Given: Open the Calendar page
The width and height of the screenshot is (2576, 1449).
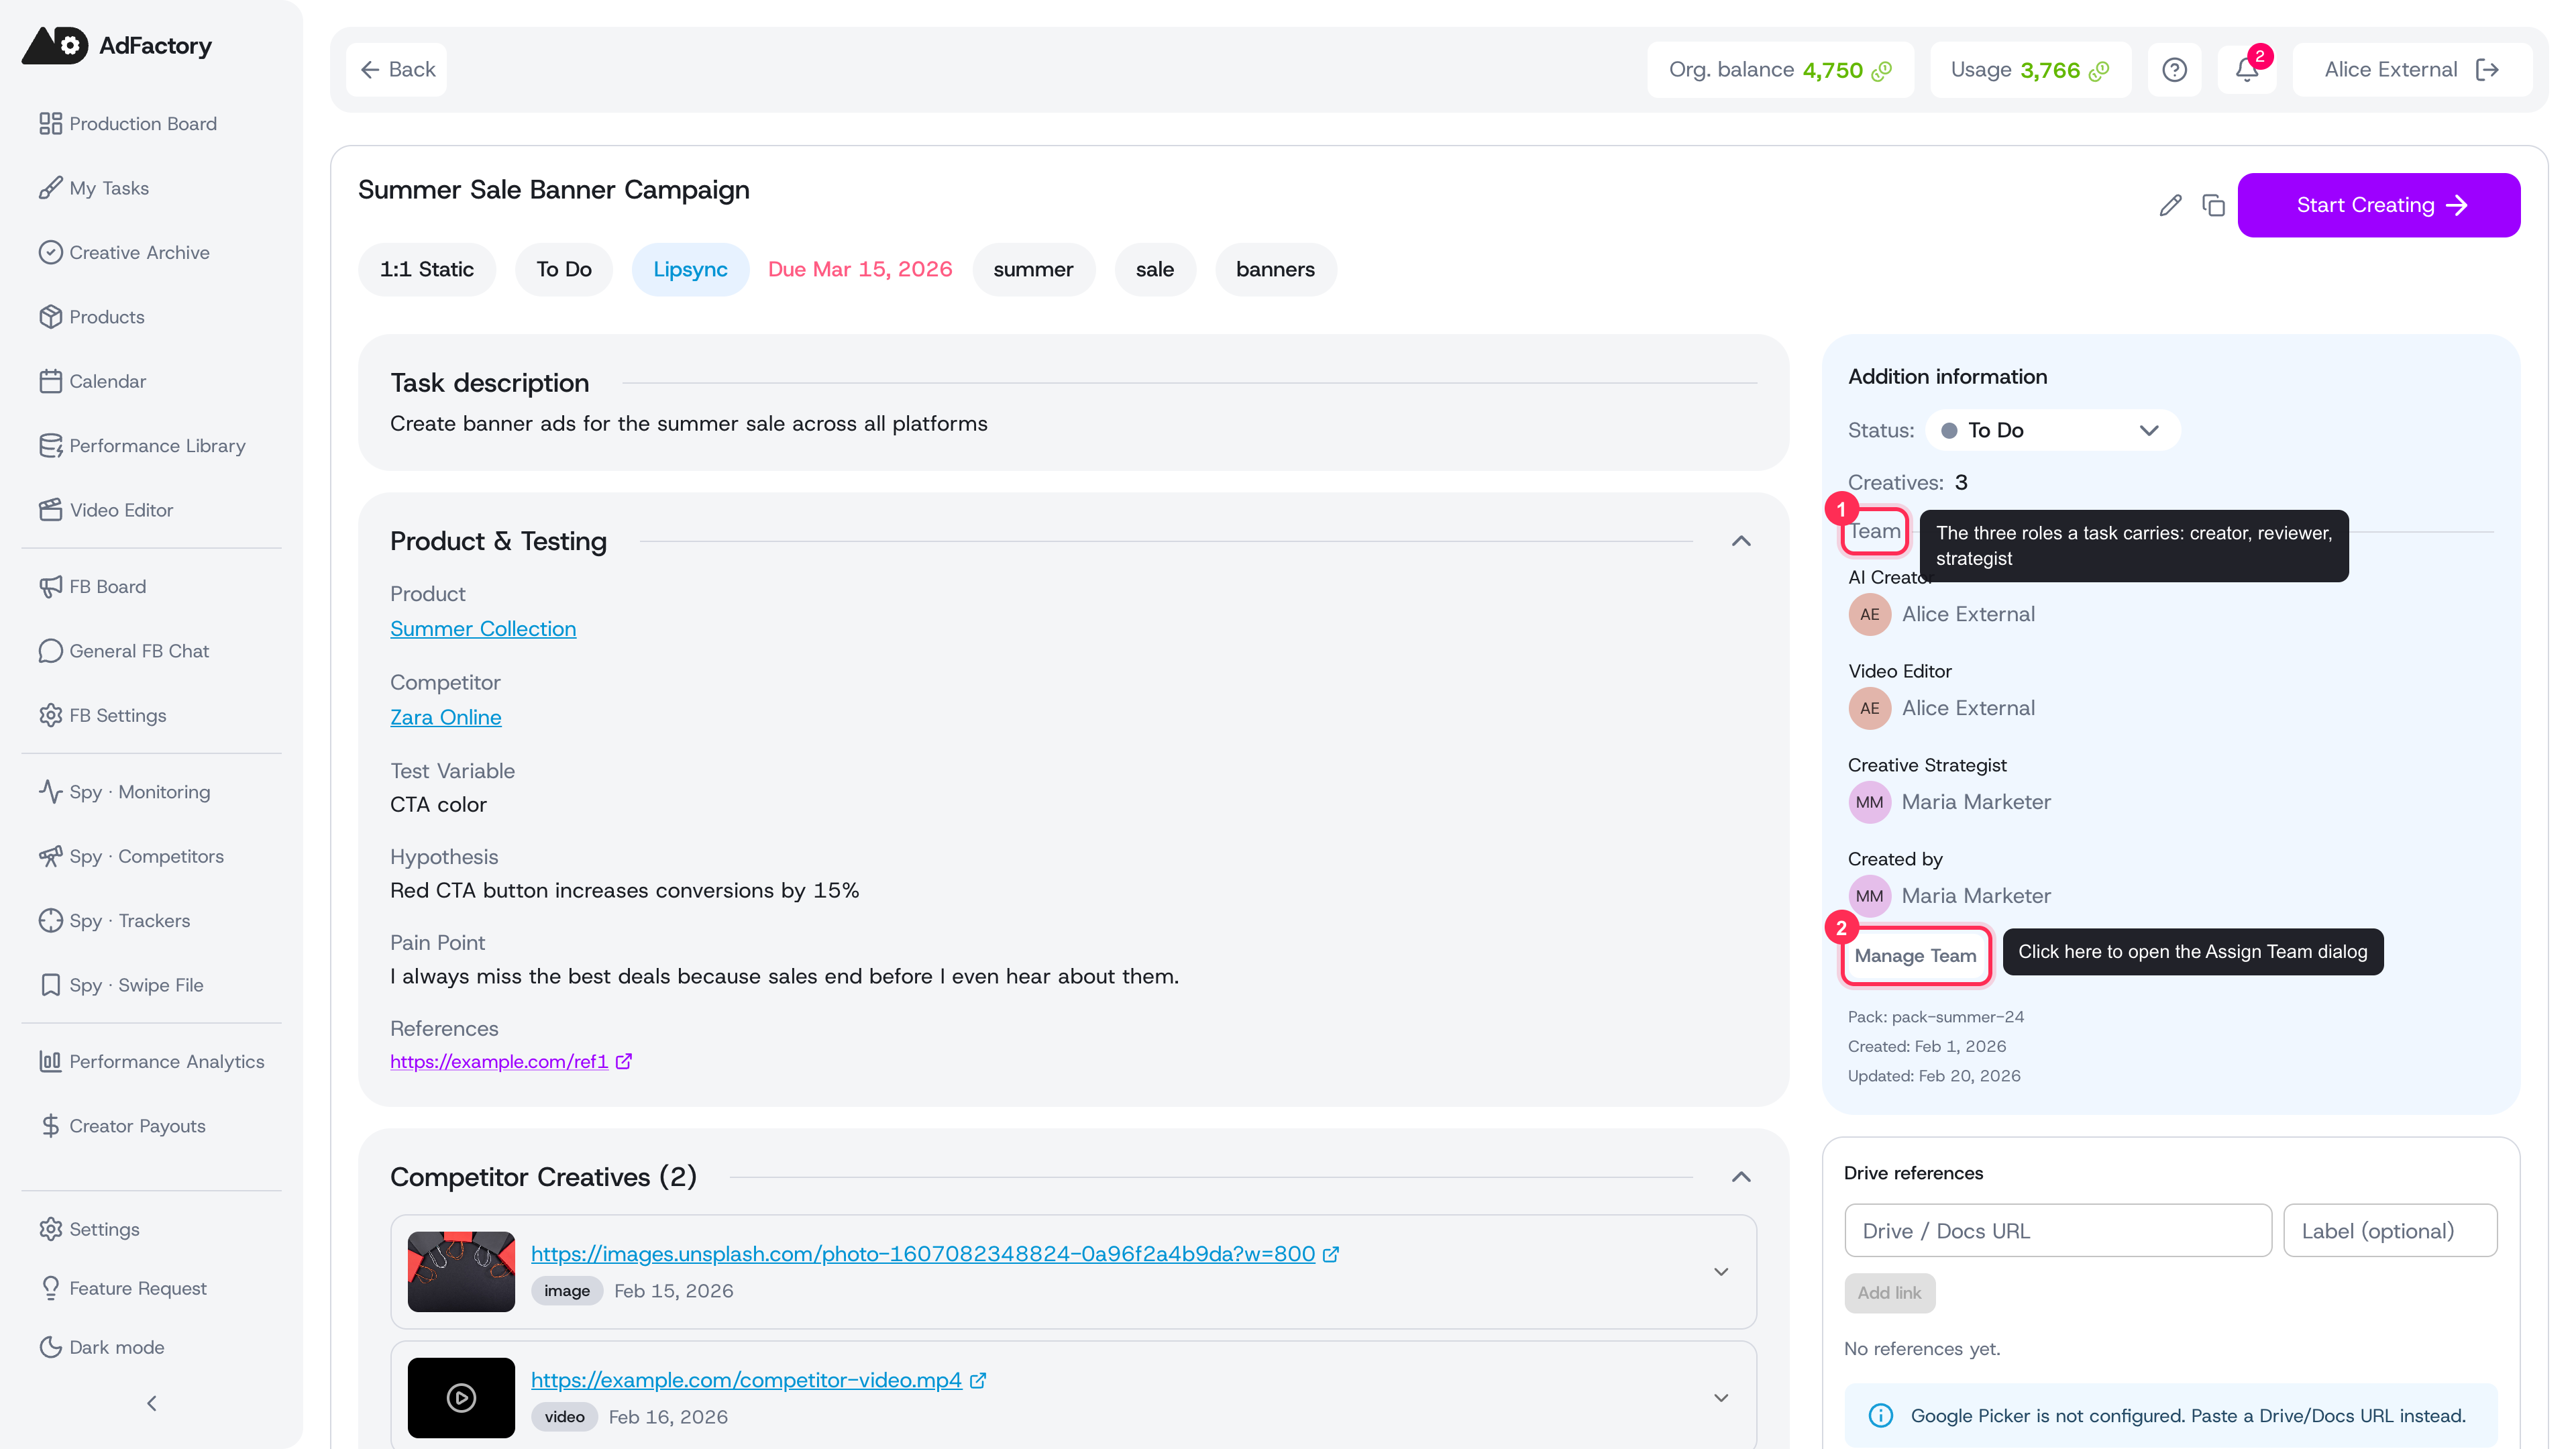Looking at the screenshot, I should 92,381.
